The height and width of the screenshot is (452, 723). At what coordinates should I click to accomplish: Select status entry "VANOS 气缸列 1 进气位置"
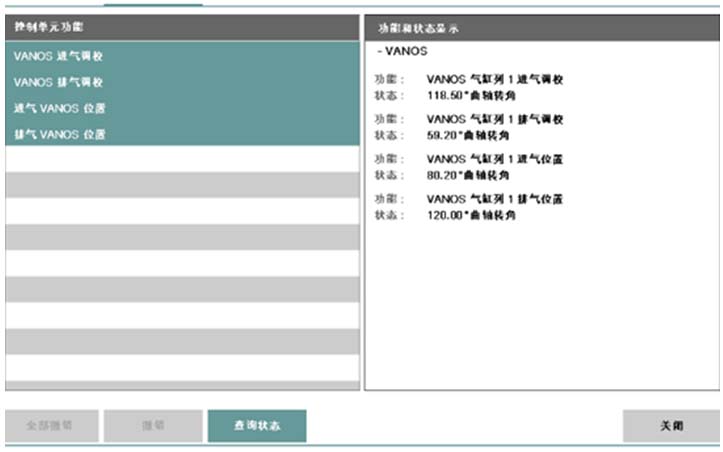click(x=494, y=159)
